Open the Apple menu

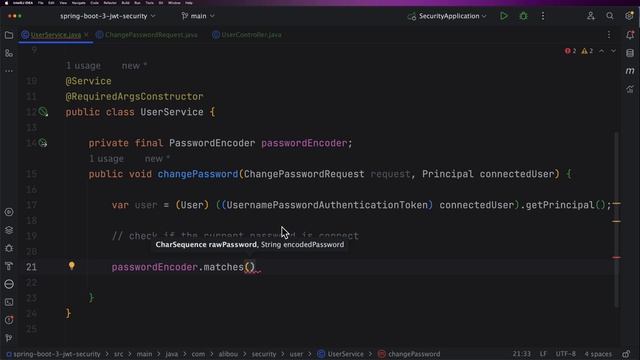pyautogui.click(x=6, y=3)
